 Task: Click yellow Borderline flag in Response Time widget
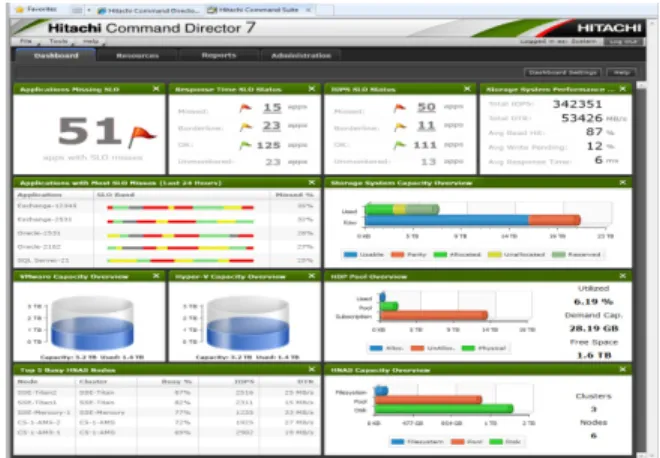click(x=245, y=126)
